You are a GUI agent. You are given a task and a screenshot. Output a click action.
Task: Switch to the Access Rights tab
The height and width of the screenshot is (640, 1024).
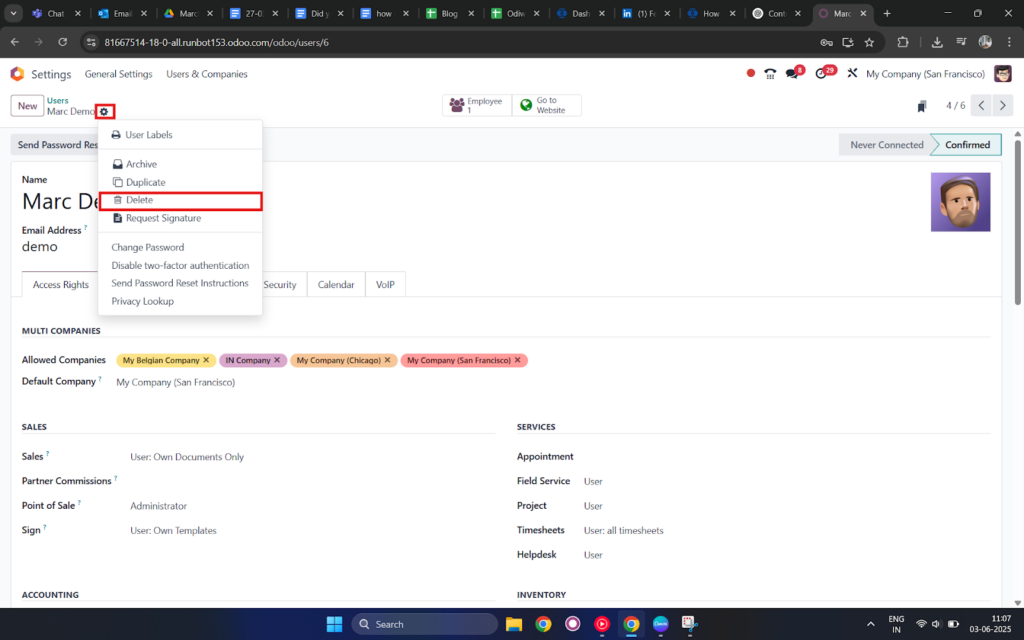pyautogui.click(x=61, y=284)
